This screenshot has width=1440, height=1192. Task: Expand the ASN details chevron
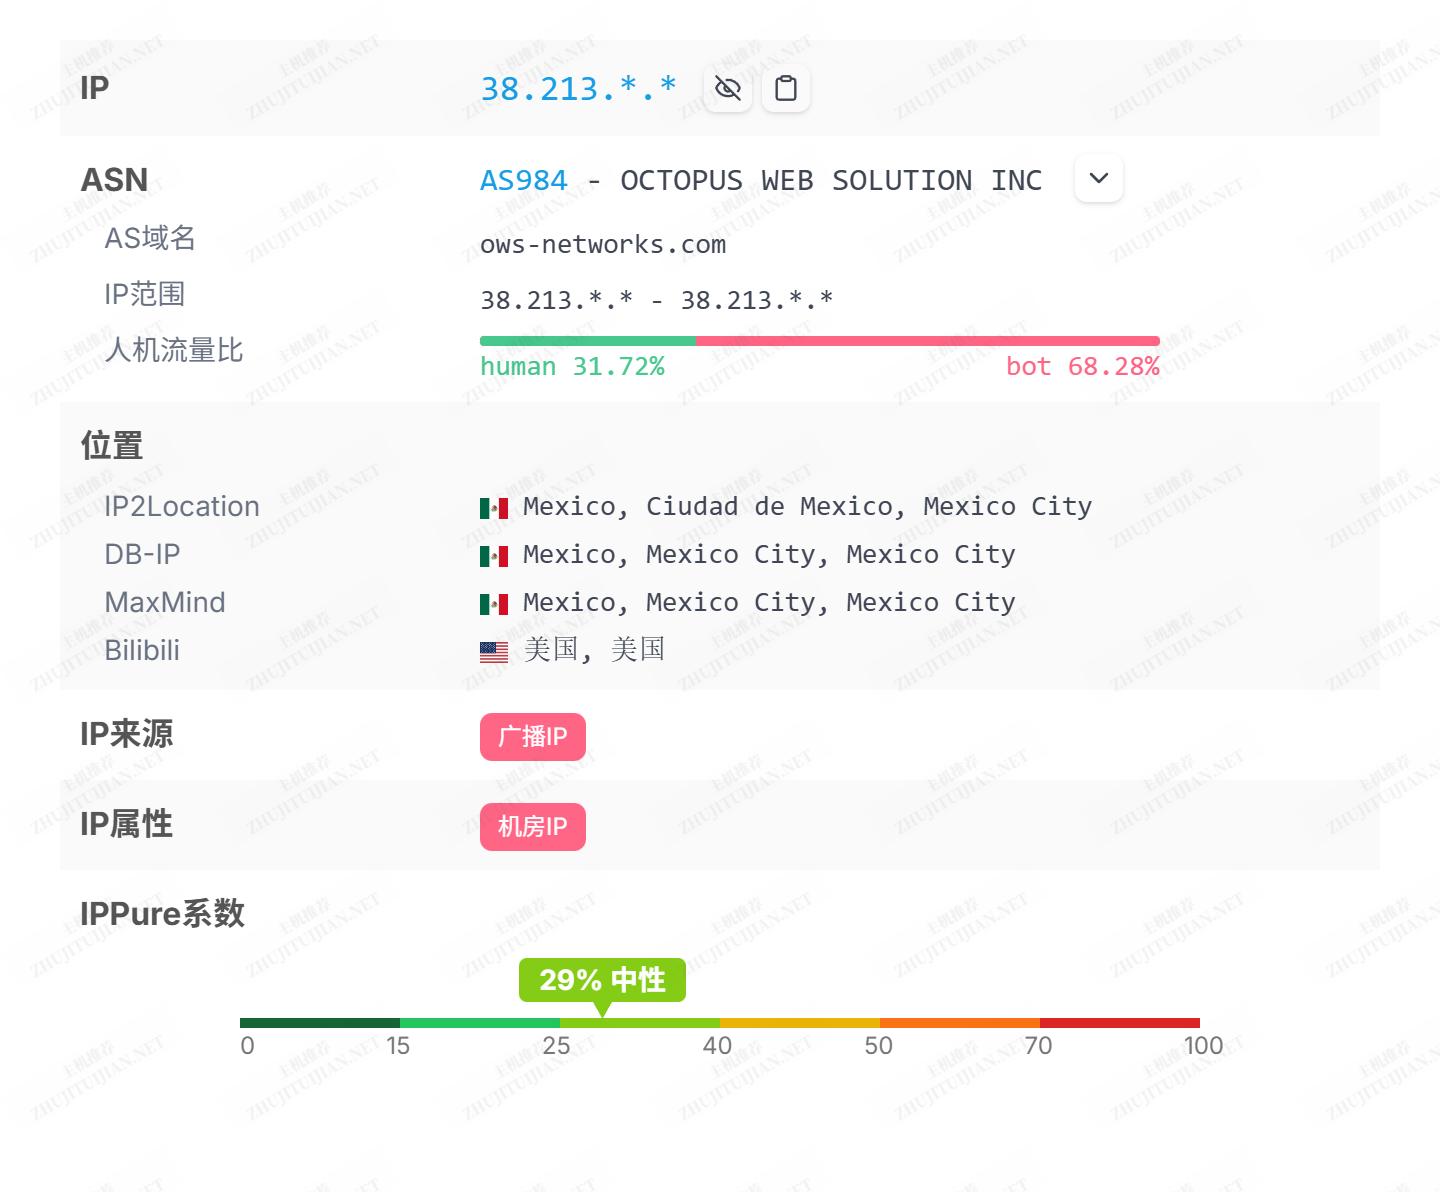[x=1098, y=179]
